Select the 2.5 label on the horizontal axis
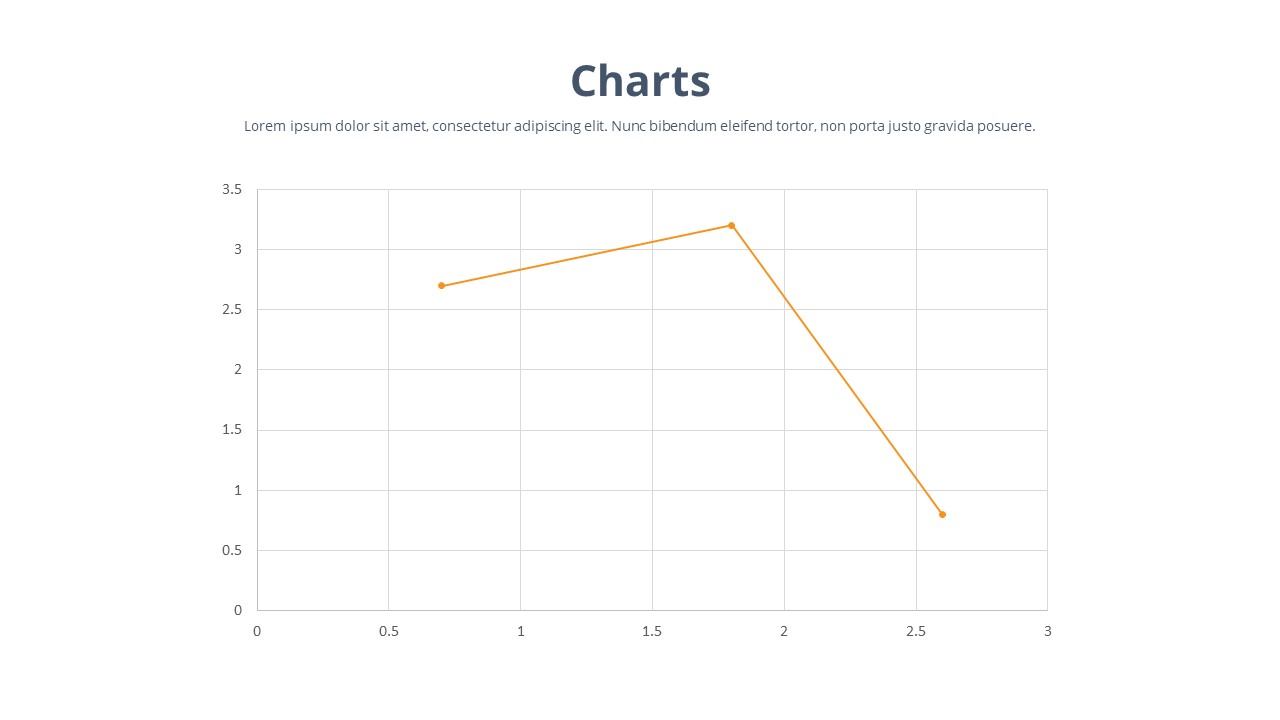The height and width of the screenshot is (720, 1280). click(x=915, y=631)
